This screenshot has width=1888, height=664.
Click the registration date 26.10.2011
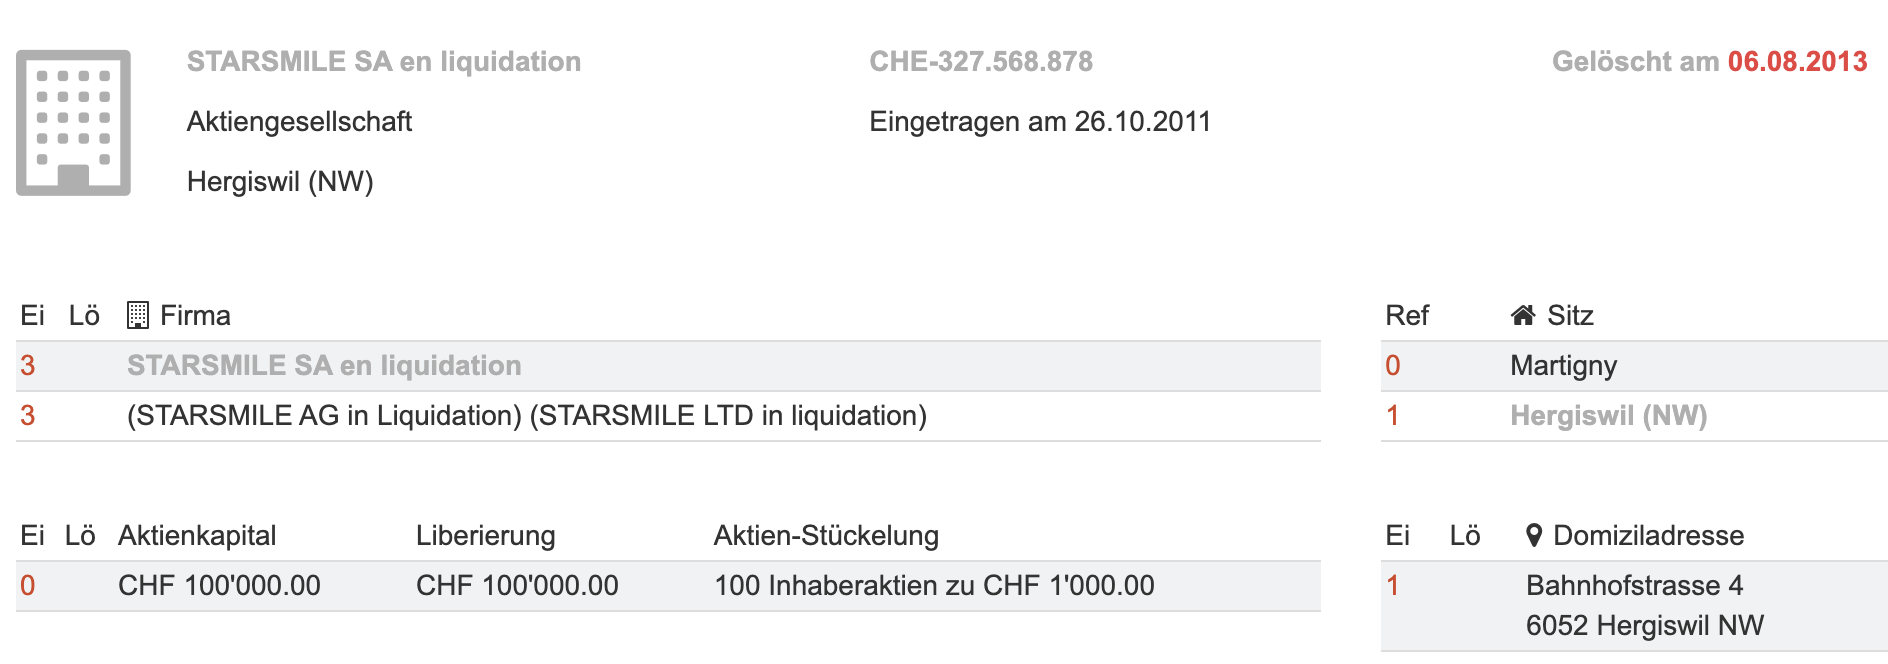(x=1142, y=122)
